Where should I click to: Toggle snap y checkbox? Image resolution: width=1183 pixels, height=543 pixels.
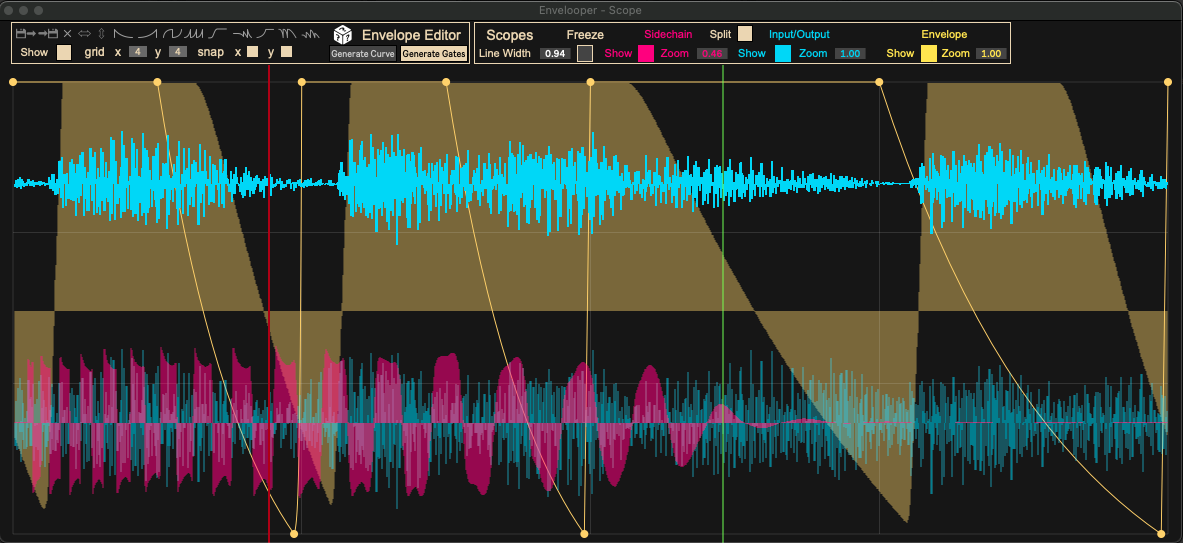286,52
